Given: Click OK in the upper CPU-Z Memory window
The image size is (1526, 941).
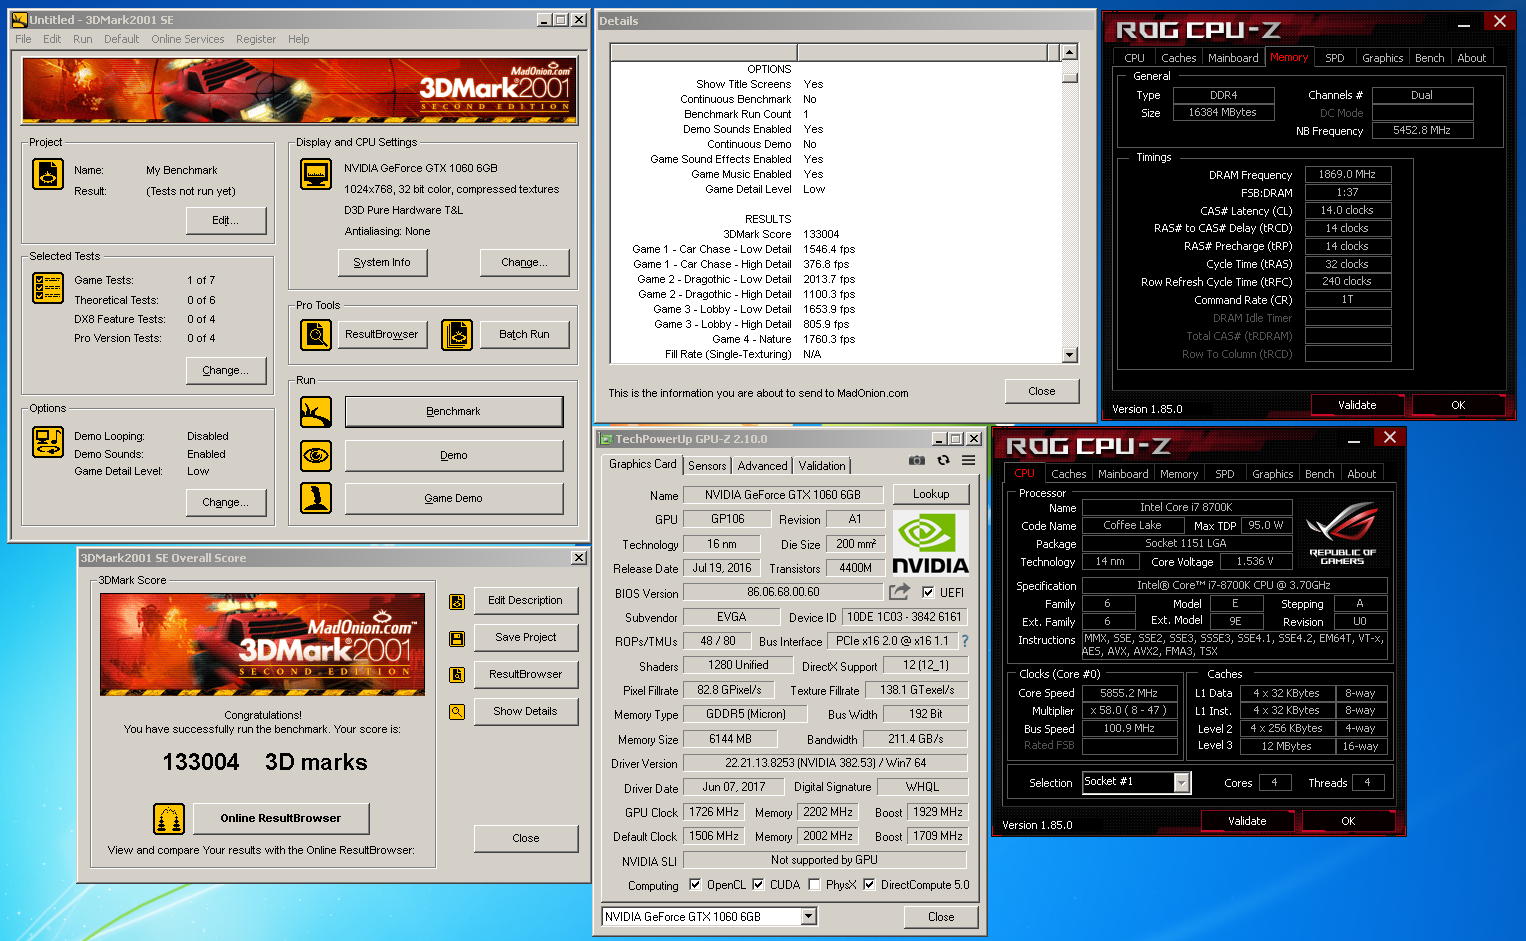Looking at the screenshot, I should coord(1458,405).
